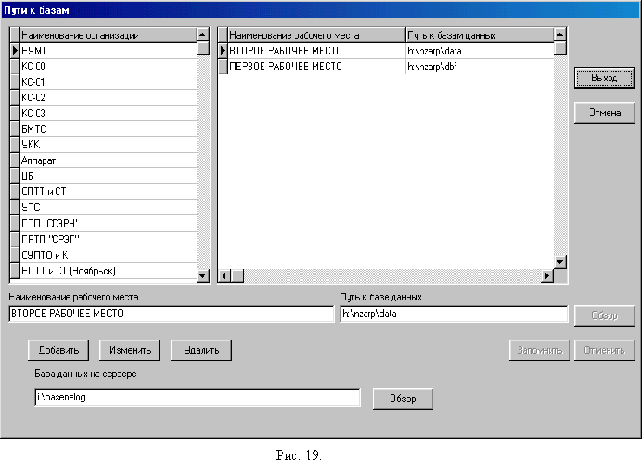Click the workplace name column header
643x474 pixels.
[x=316, y=35]
